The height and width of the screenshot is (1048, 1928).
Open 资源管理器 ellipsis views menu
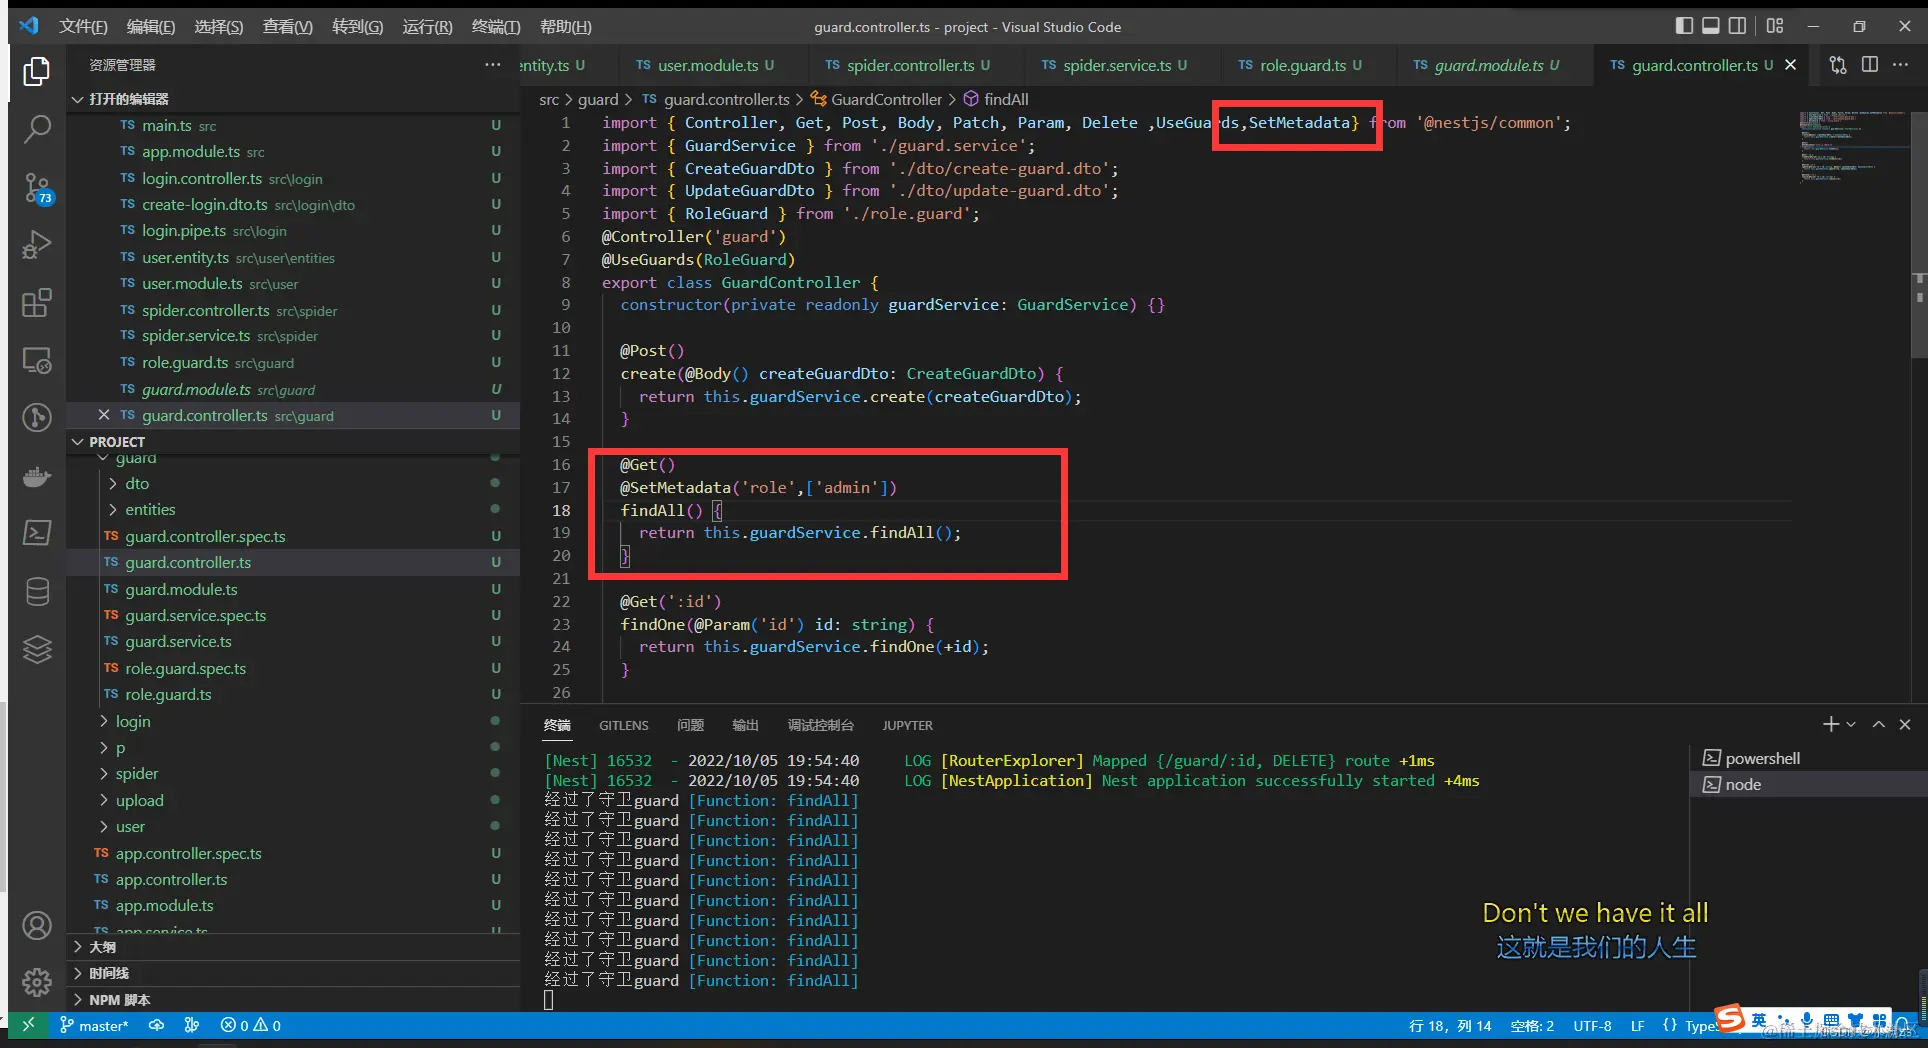[493, 65]
